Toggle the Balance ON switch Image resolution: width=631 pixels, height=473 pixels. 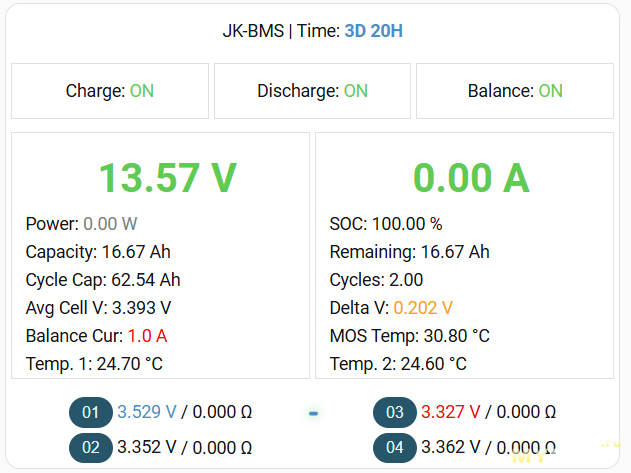[515, 91]
